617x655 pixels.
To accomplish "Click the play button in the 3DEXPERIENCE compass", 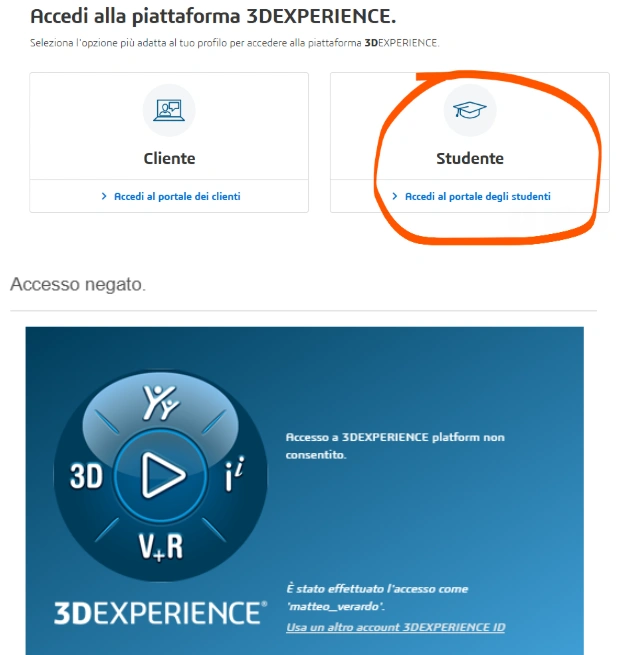I will point(161,475).
